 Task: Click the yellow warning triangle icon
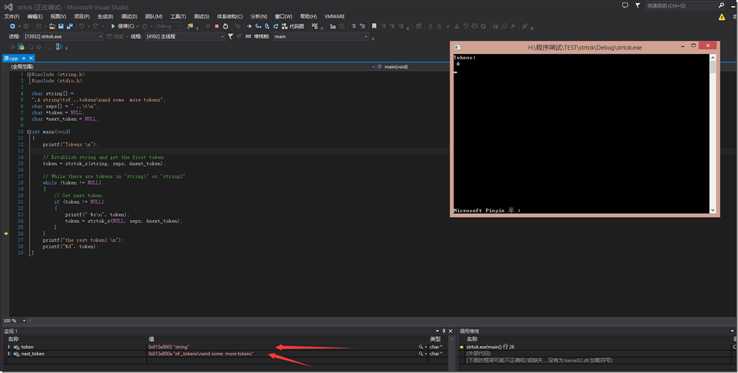[722, 17]
